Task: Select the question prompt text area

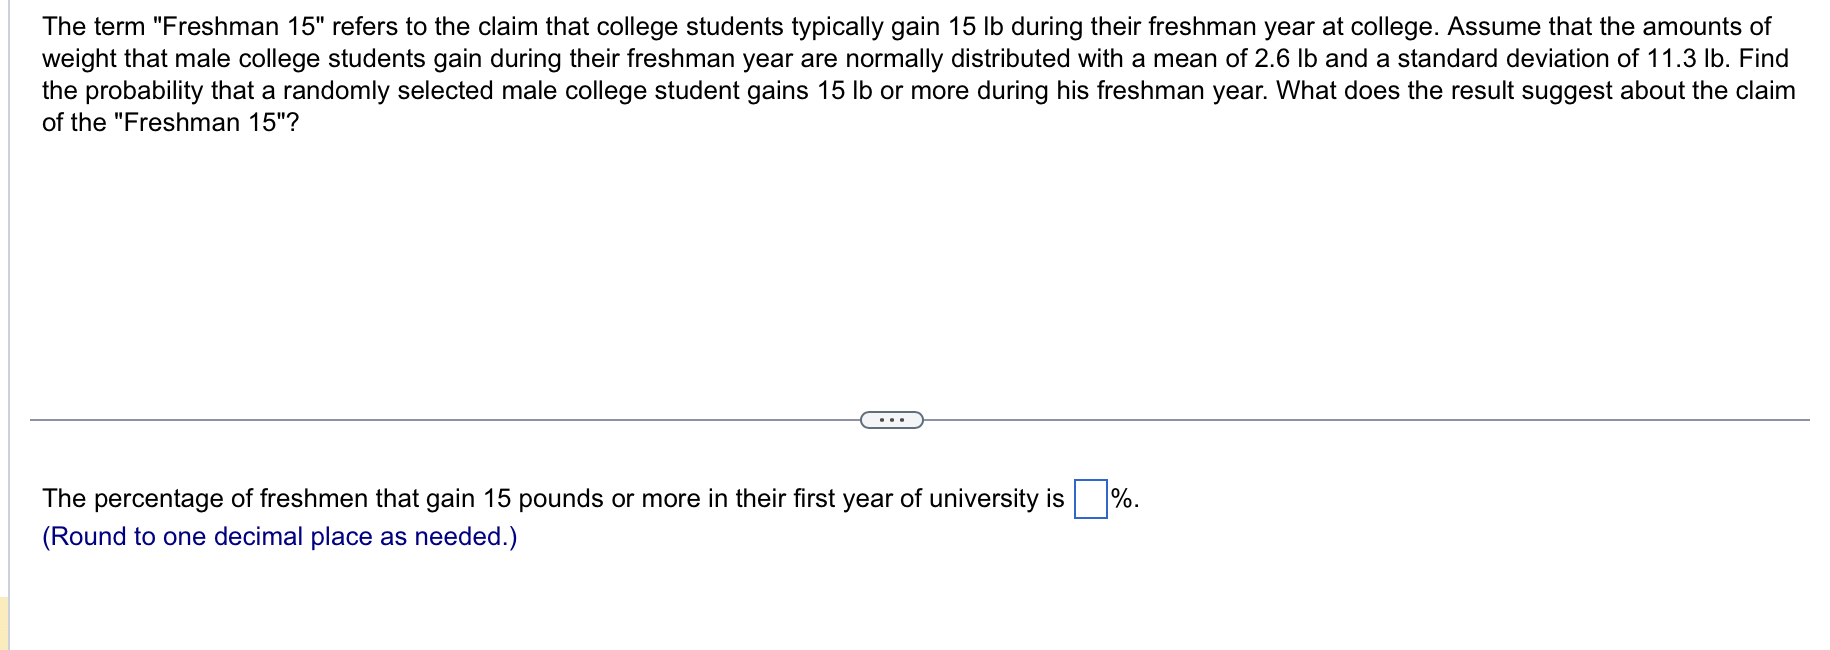Action: click(x=900, y=72)
